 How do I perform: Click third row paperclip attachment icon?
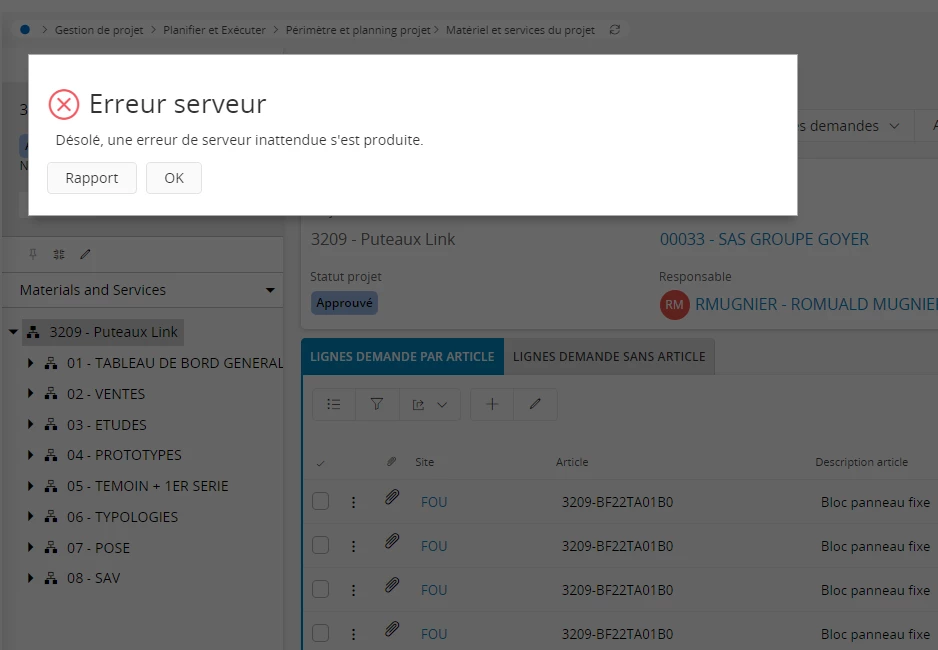392,585
